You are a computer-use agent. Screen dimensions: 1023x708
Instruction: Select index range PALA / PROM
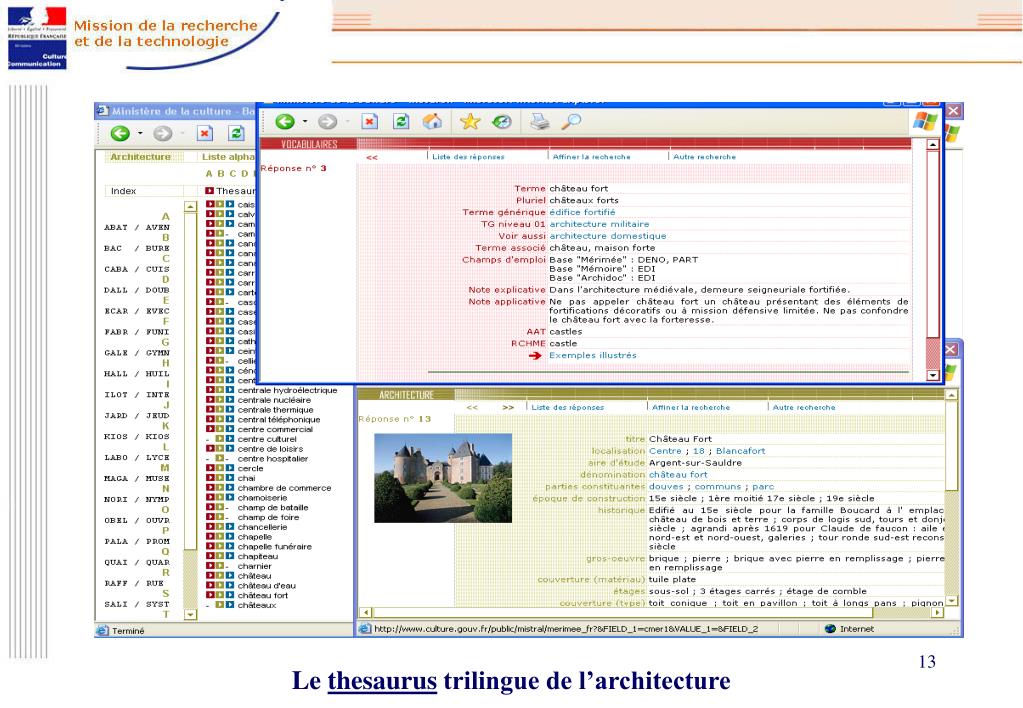pyautogui.click(x=136, y=541)
